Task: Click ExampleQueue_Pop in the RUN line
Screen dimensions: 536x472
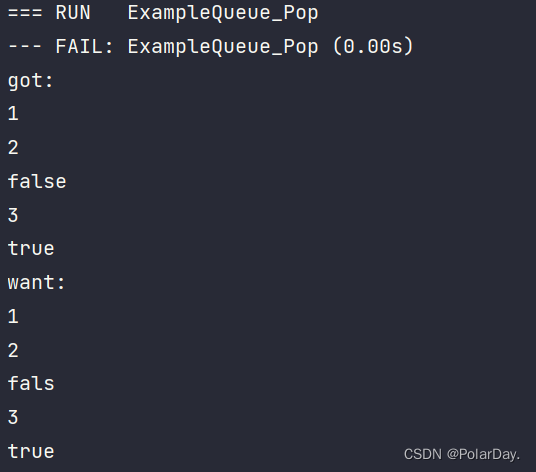Action: (223, 14)
